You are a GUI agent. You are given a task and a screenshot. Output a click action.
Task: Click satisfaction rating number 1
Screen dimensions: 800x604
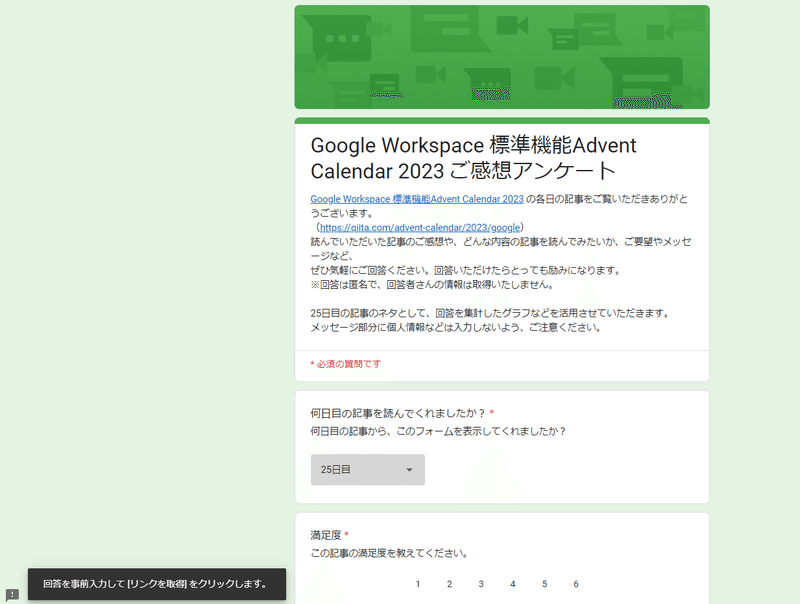click(x=418, y=584)
